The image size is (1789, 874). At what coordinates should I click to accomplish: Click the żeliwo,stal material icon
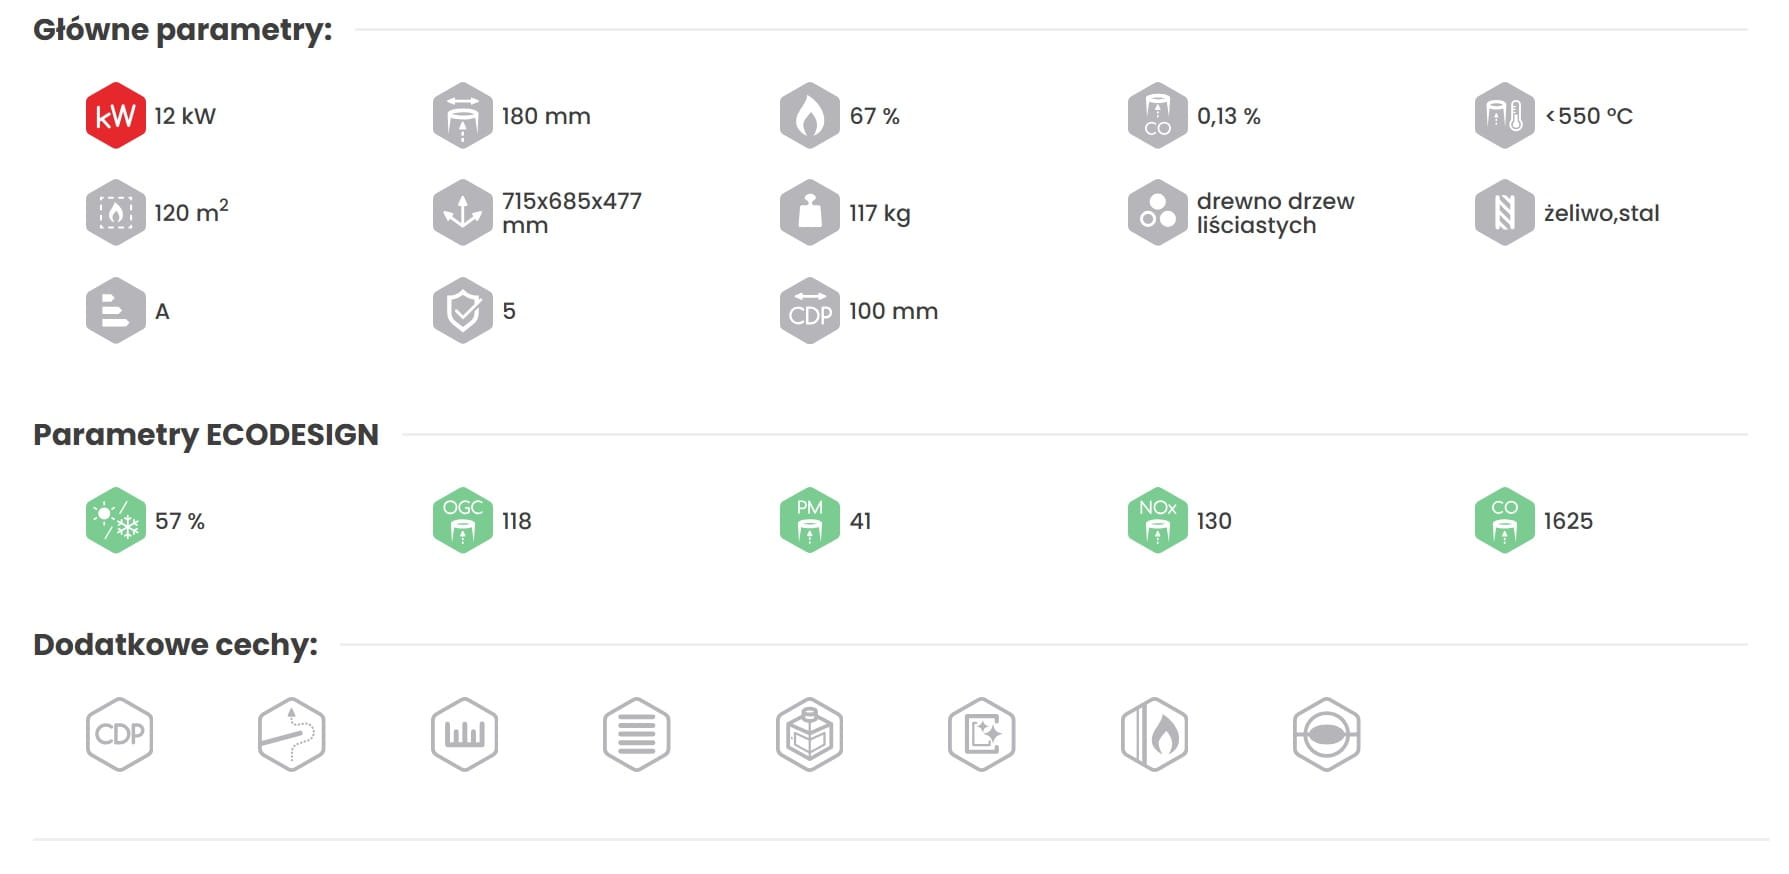(1504, 213)
